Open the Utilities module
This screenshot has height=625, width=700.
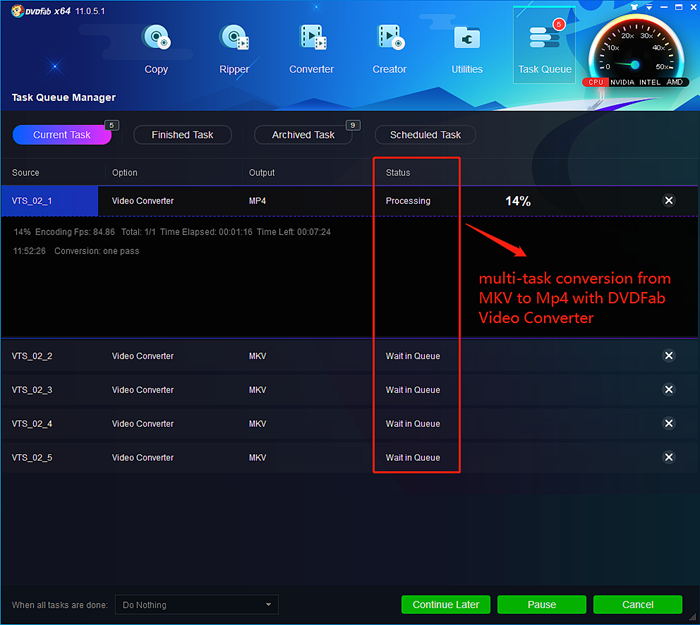(467, 49)
